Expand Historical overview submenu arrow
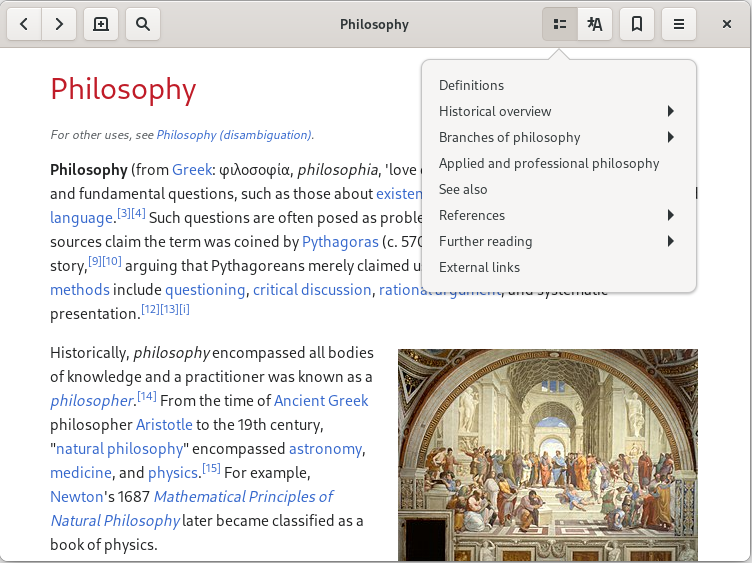Image resolution: width=752 pixels, height=563 pixels. pyautogui.click(x=671, y=111)
